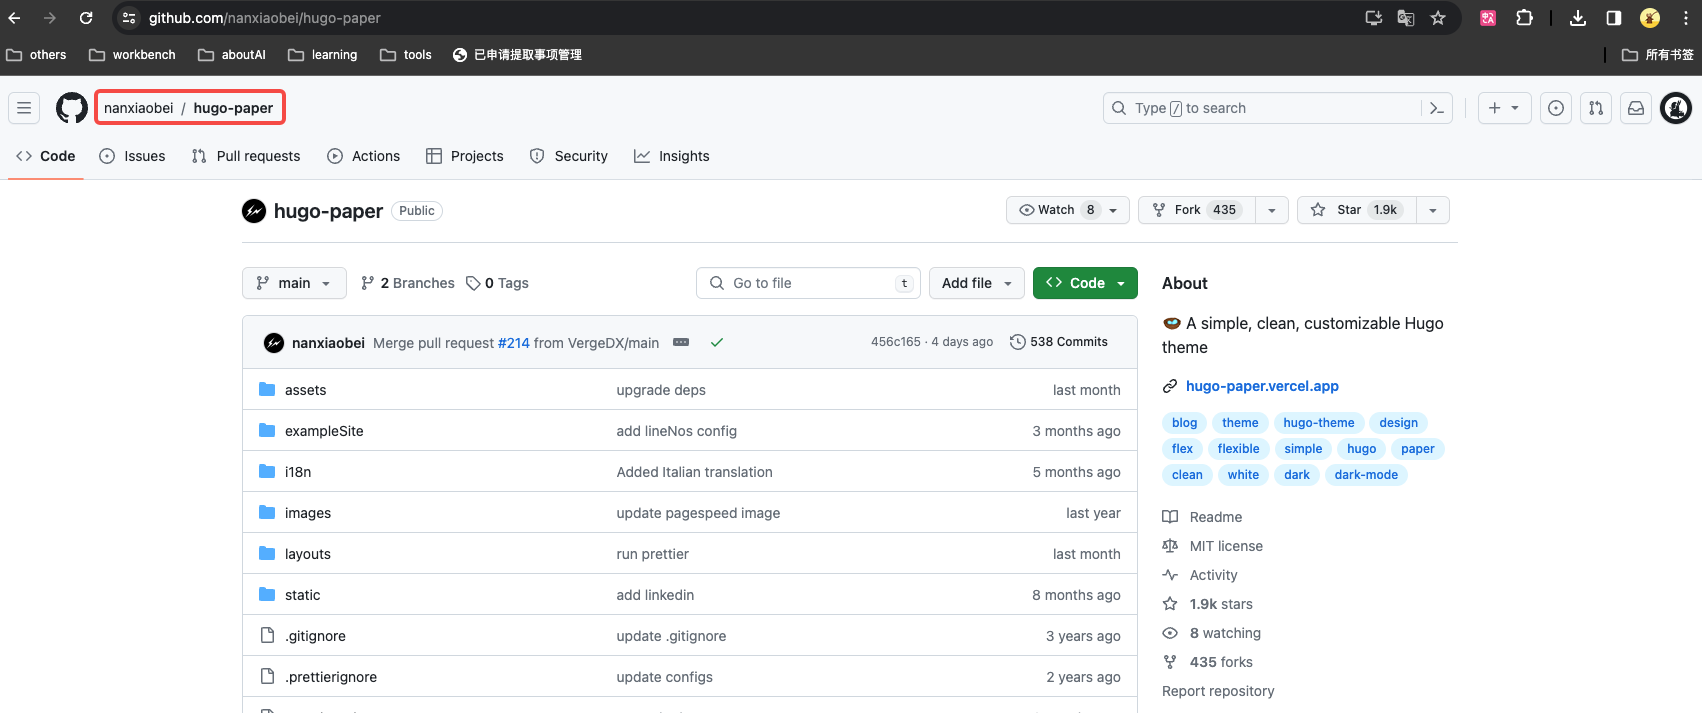Open the 538 Commits history

click(1059, 342)
